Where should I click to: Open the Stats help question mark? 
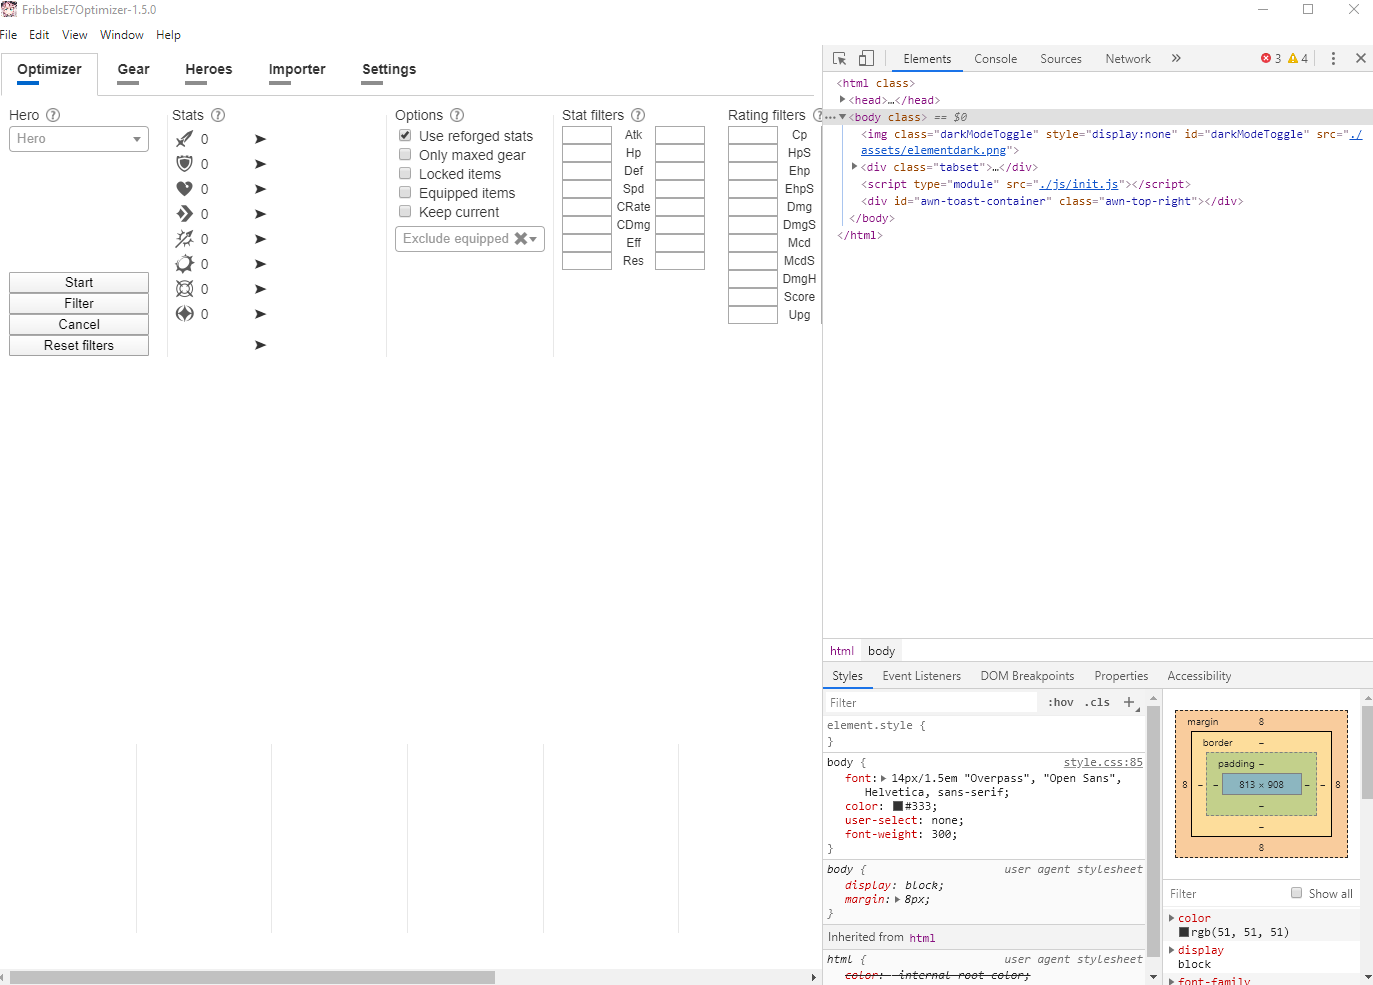pyautogui.click(x=218, y=115)
